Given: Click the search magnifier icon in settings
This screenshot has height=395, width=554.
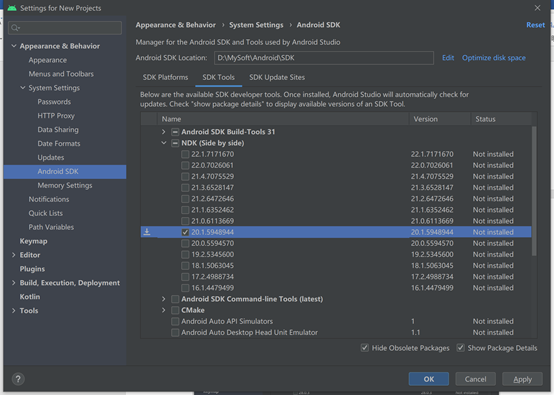Looking at the screenshot, I should pyautogui.click(x=15, y=28).
